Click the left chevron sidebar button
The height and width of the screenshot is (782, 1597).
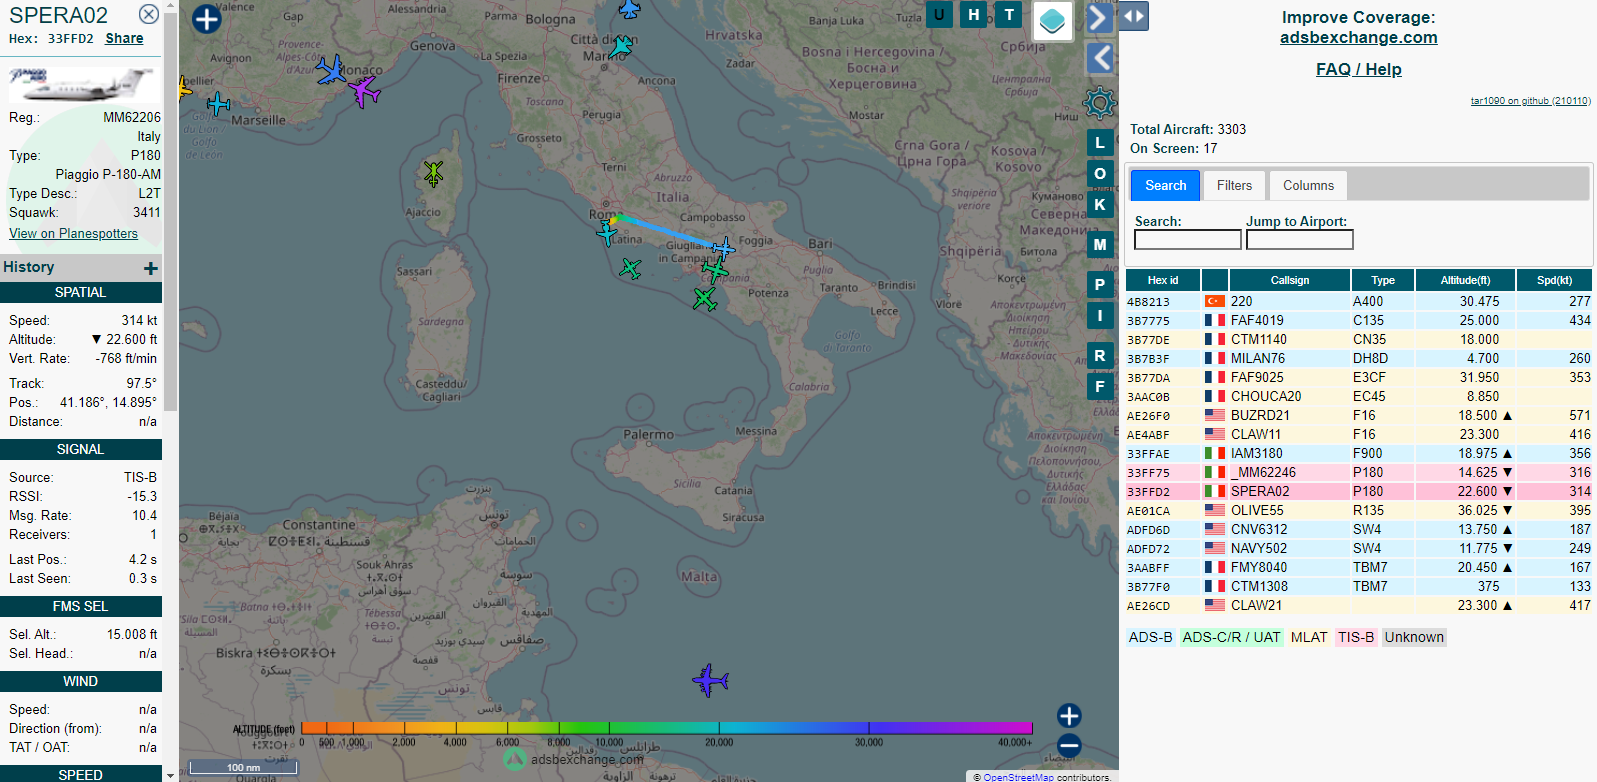(1100, 58)
